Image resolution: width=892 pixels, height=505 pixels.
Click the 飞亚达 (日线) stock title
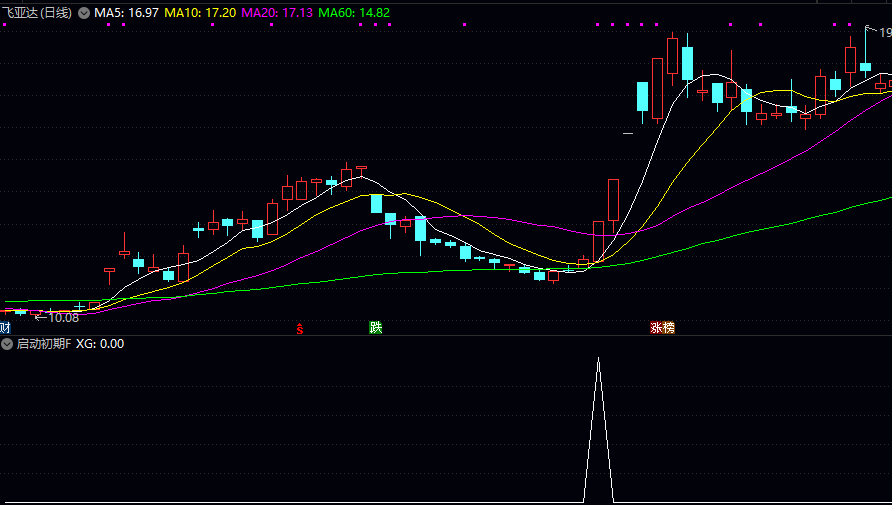(x=37, y=13)
